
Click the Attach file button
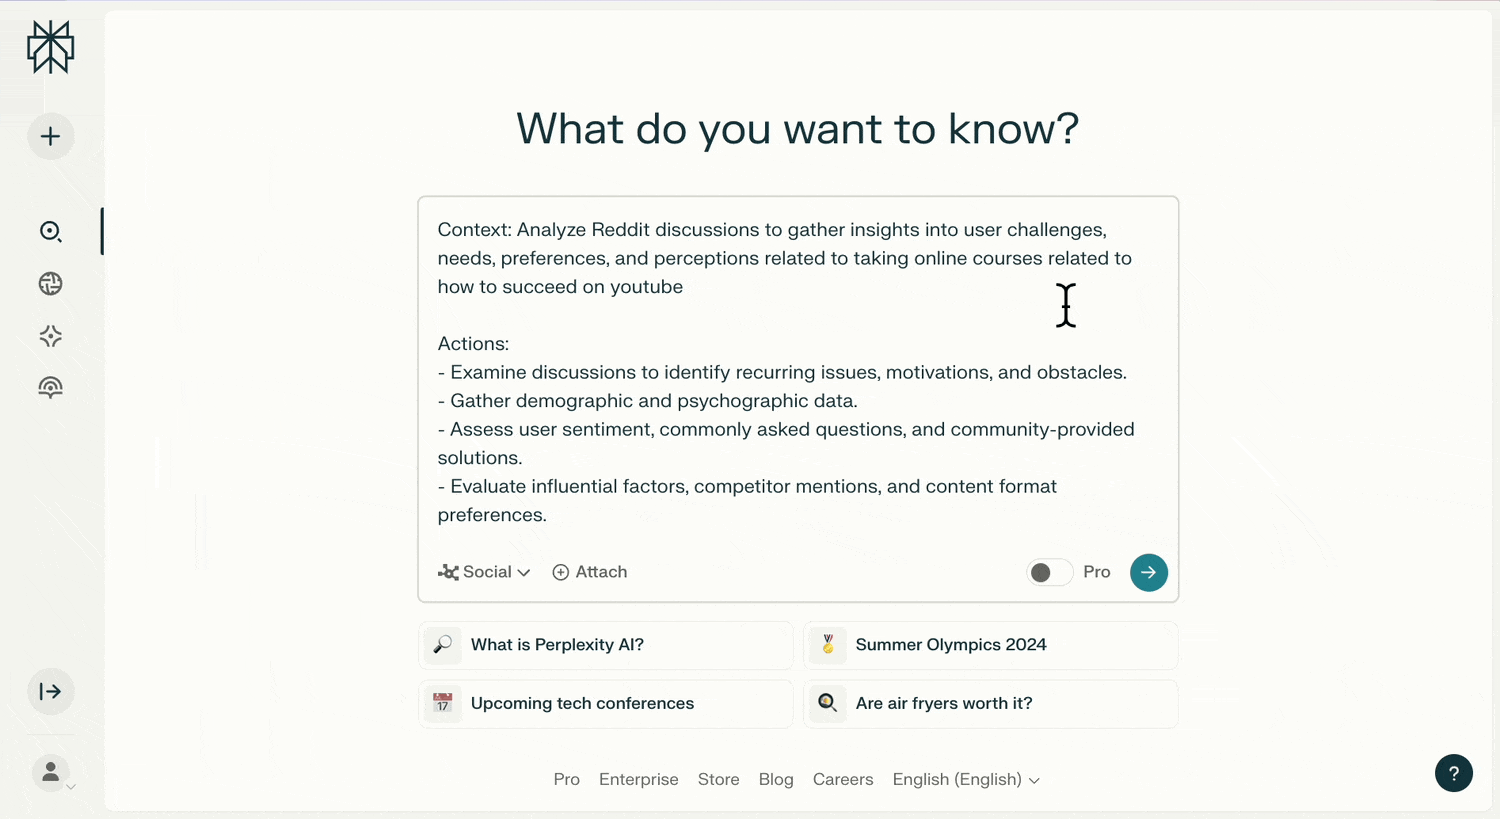[590, 572]
